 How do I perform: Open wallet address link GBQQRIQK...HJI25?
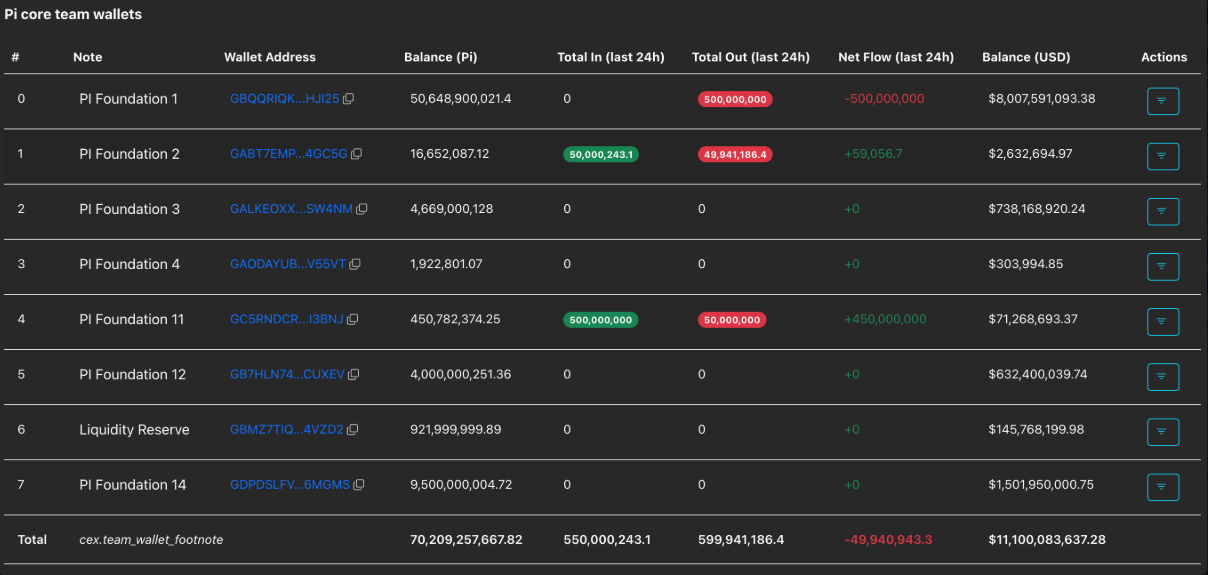(285, 99)
